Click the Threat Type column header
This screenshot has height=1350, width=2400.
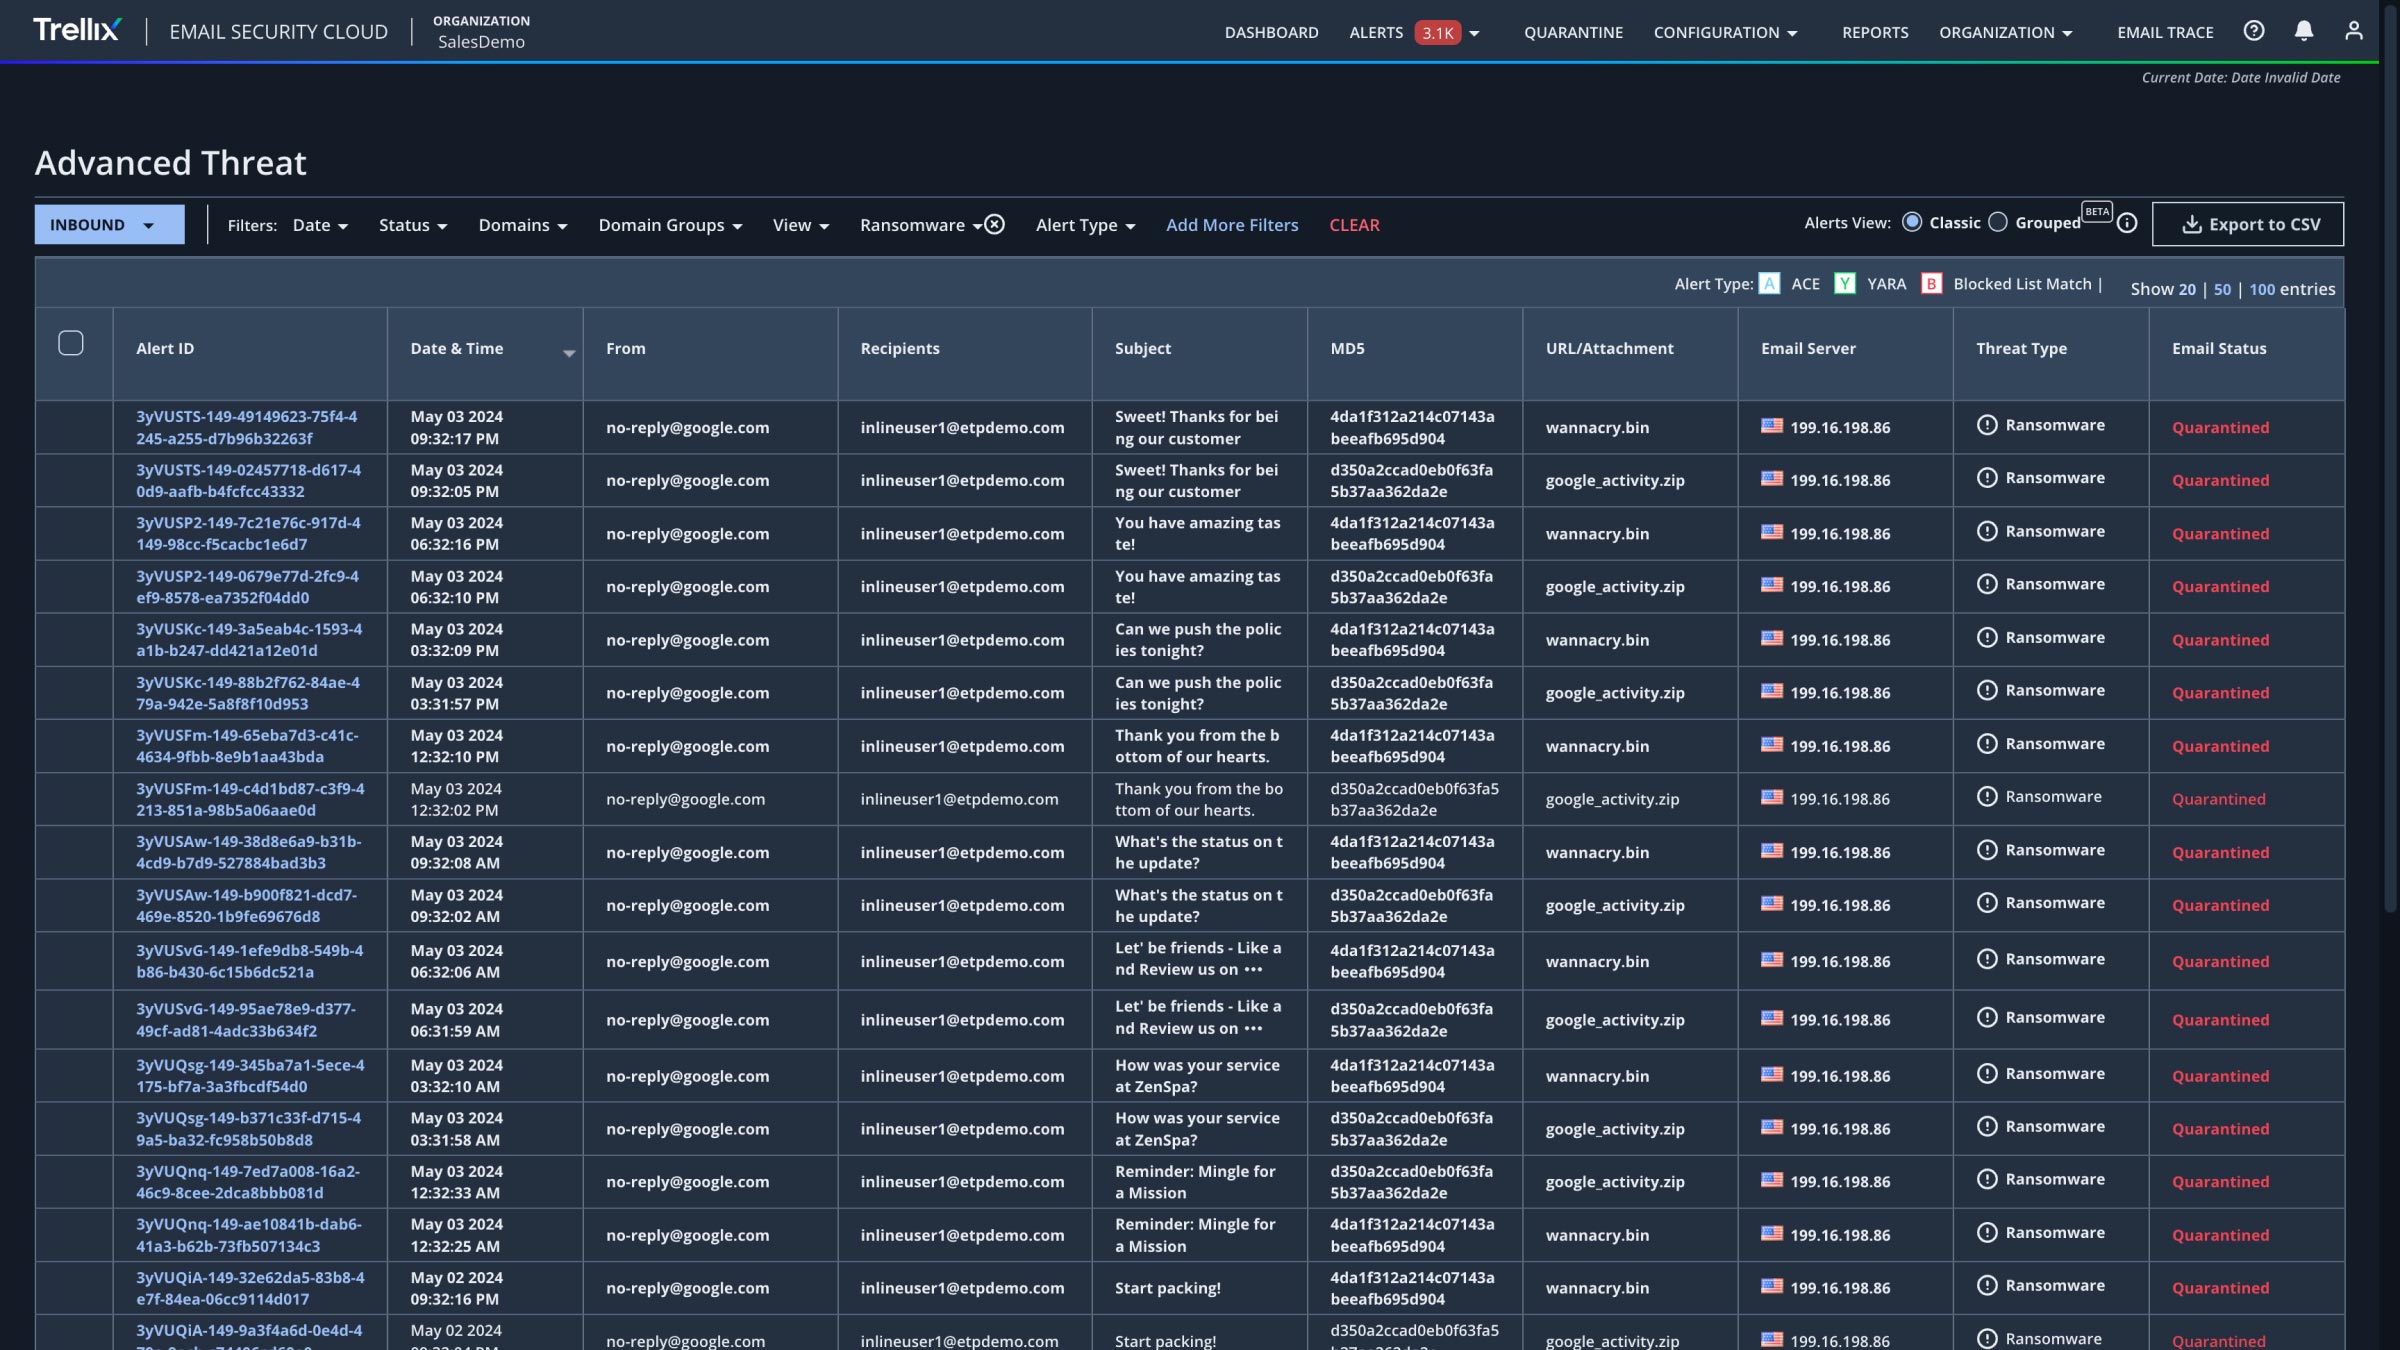2021,348
